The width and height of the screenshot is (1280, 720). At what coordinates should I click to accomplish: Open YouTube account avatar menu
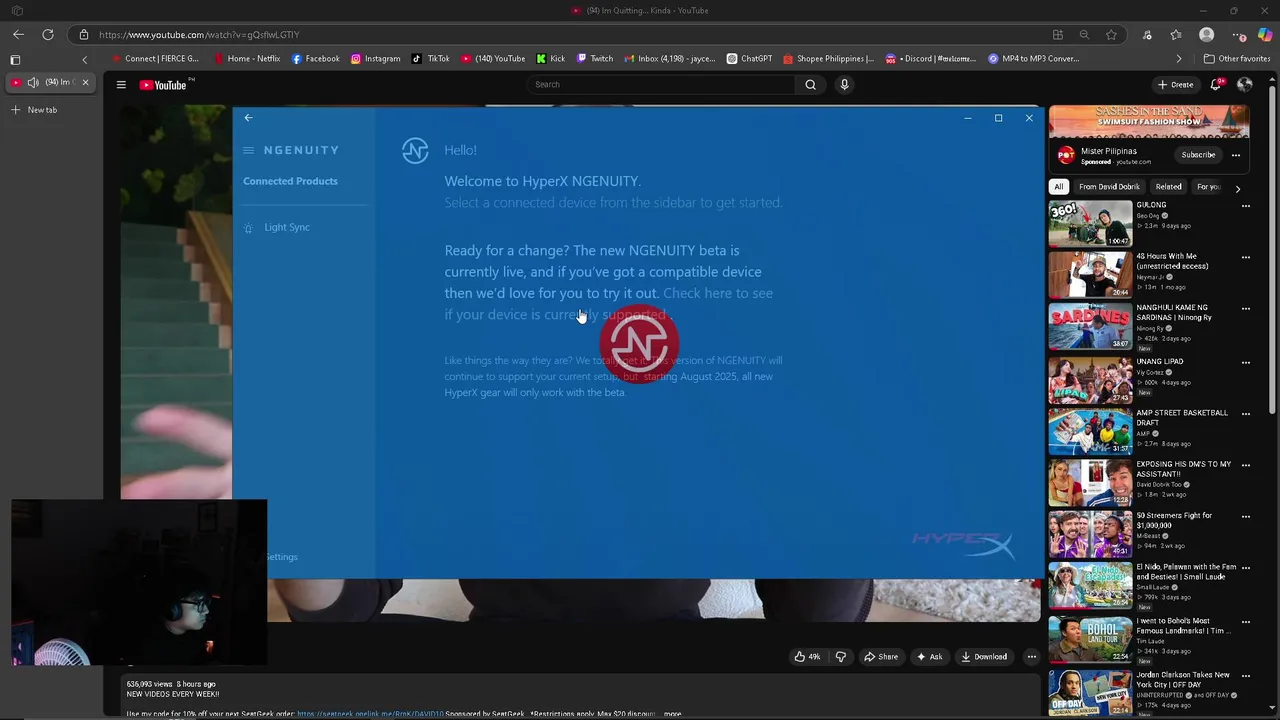point(1244,85)
